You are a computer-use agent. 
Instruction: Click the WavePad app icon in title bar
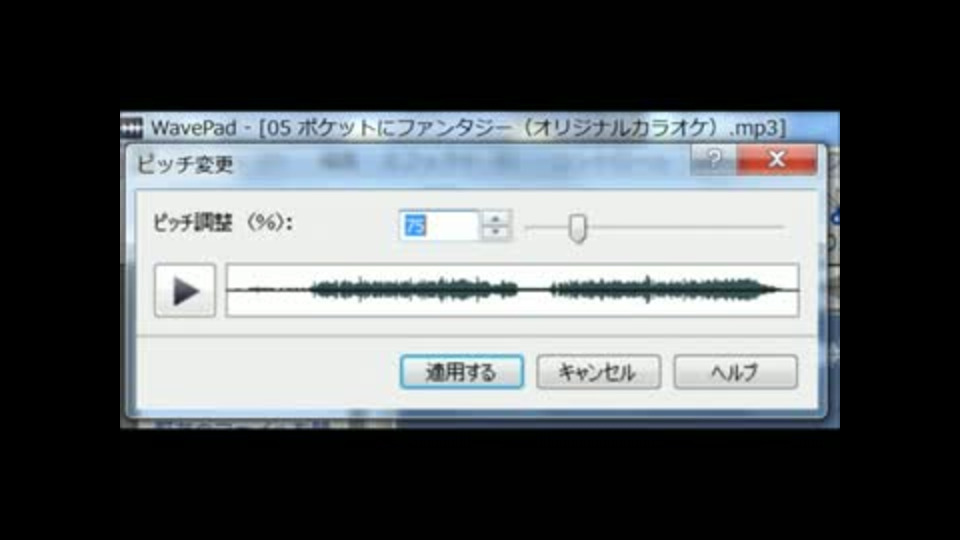(x=132, y=128)
